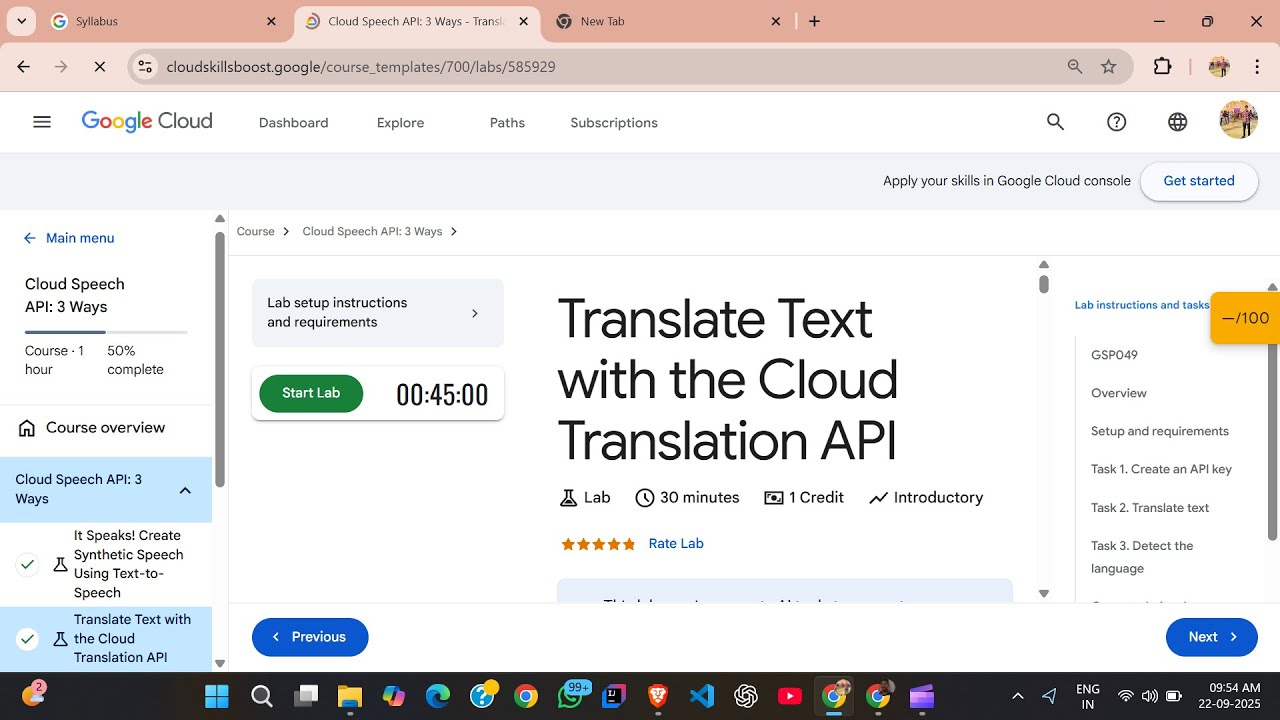Open Windows taskbar search
Image resolution: width=1280 pixels, height=720 pixels.
pos(262,696)
